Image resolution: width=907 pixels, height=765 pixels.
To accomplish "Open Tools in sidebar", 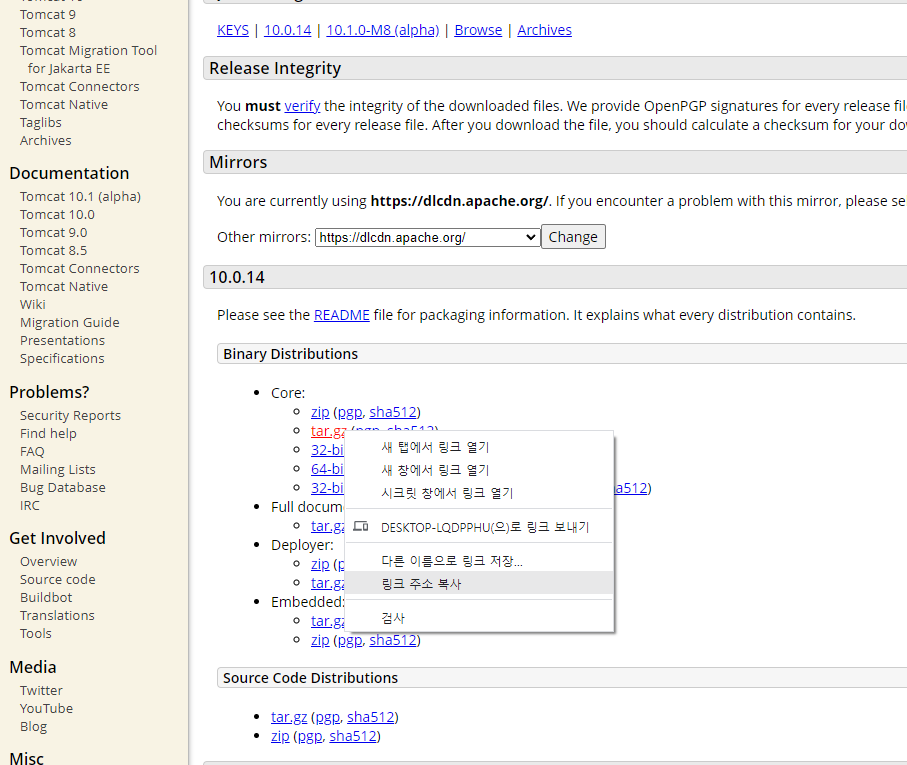I will (35, 633).
